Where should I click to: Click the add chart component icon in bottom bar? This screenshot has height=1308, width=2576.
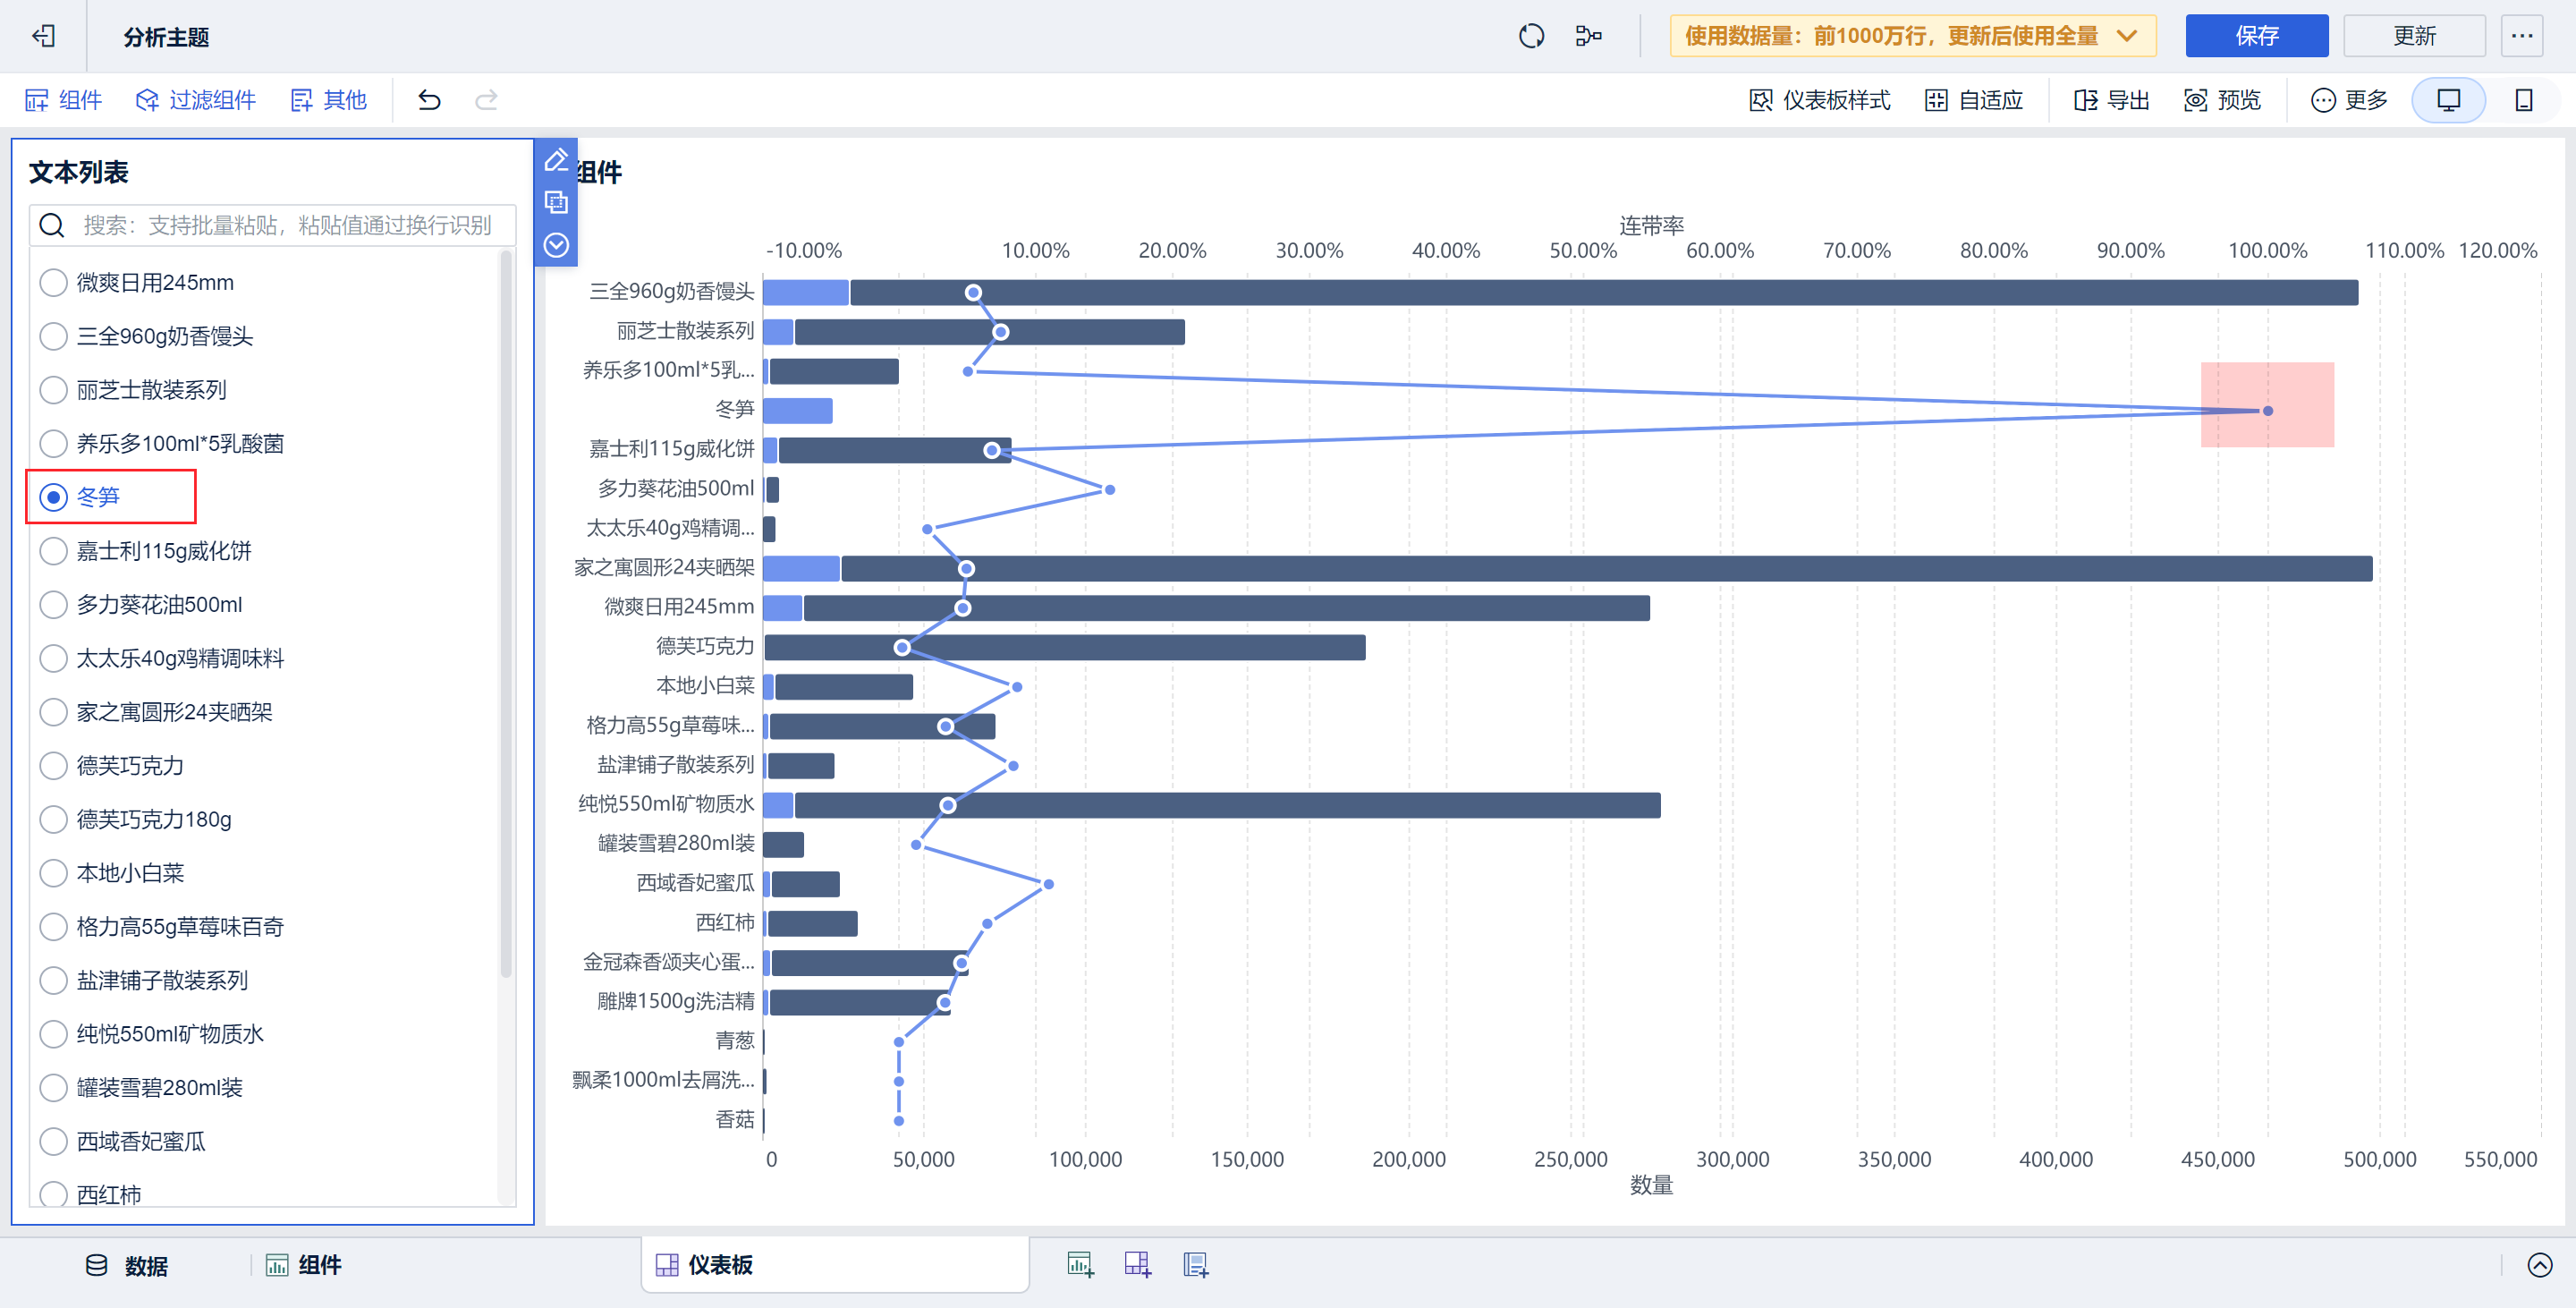[1080, 1264]
